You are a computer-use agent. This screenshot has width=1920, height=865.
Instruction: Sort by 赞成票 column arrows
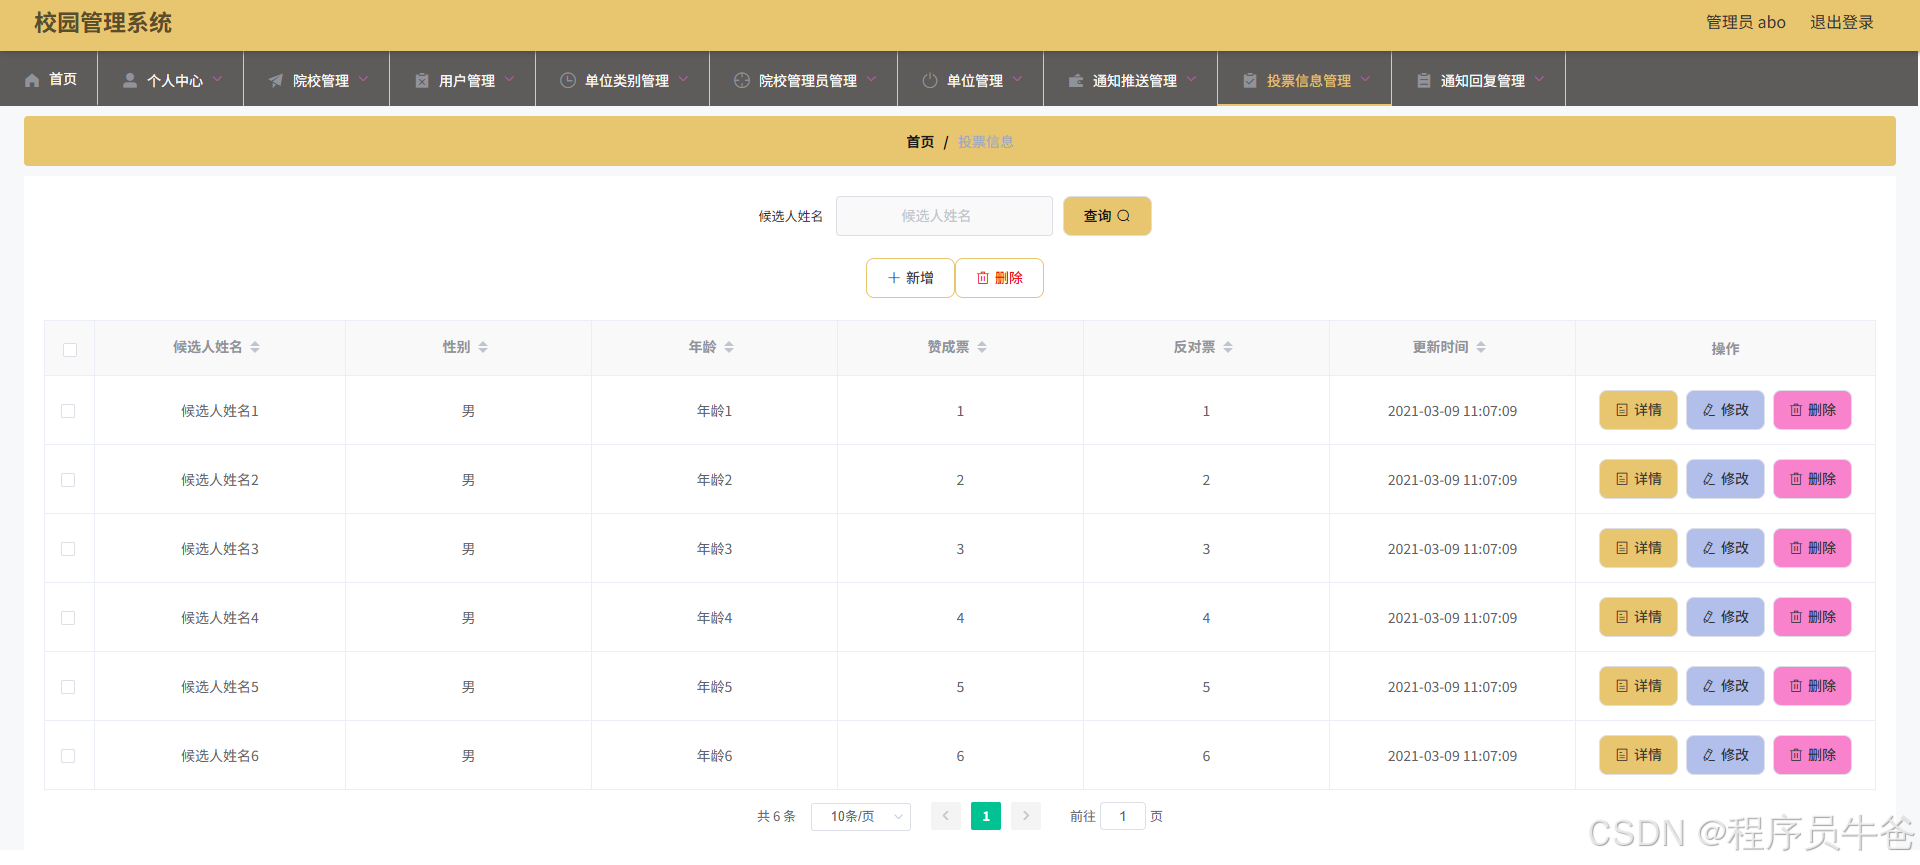coord(982,347)
